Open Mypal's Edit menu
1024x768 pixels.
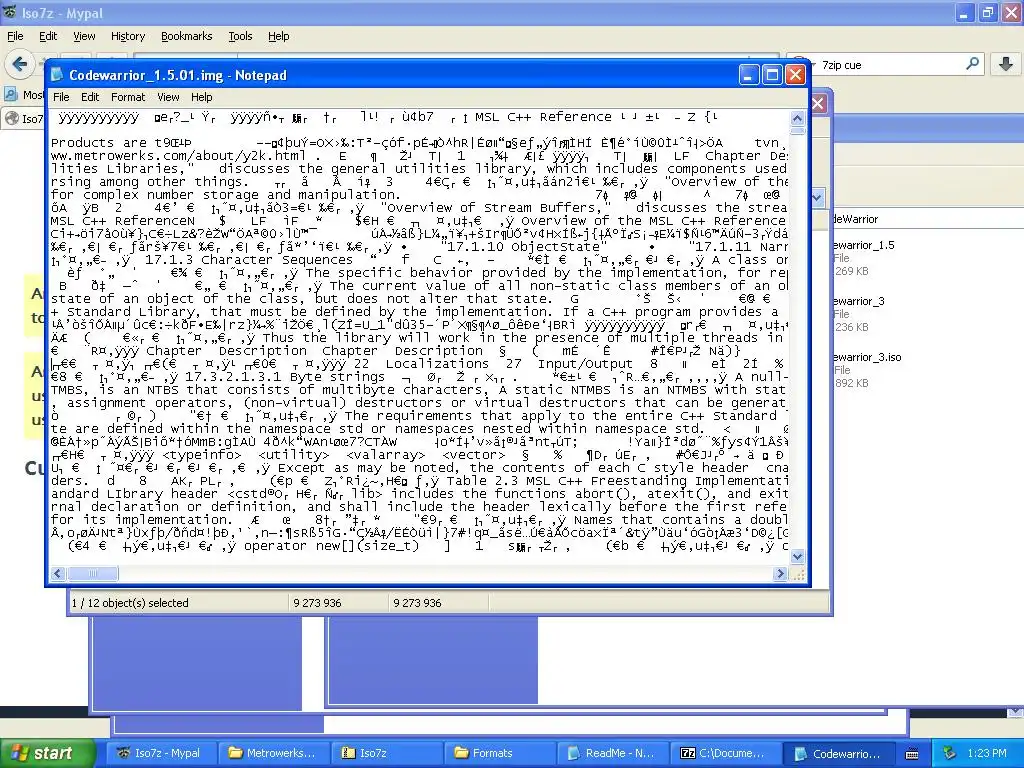click(48, 36)
